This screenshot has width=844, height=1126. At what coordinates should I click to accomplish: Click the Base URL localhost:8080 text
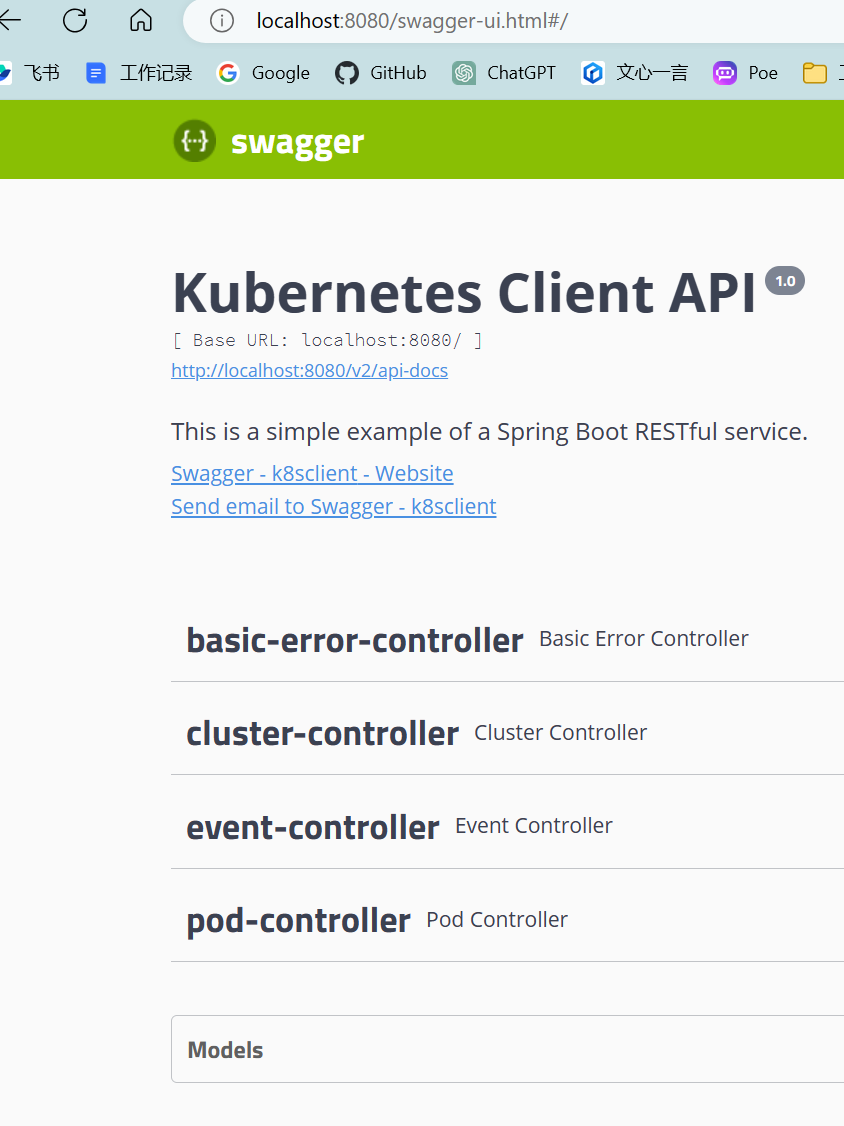pyautogui.click(x=328, y=340)
